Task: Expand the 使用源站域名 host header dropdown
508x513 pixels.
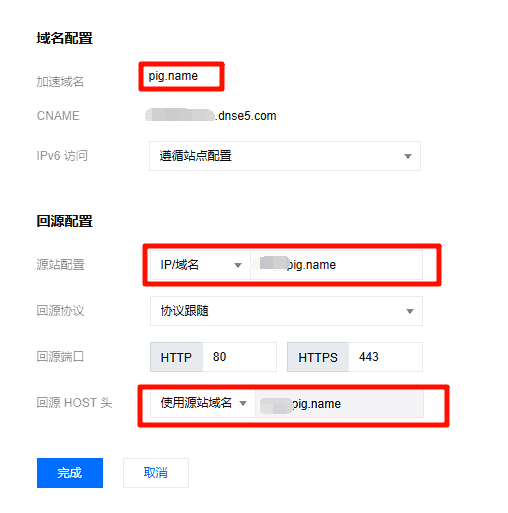Action: pos(203,403)
